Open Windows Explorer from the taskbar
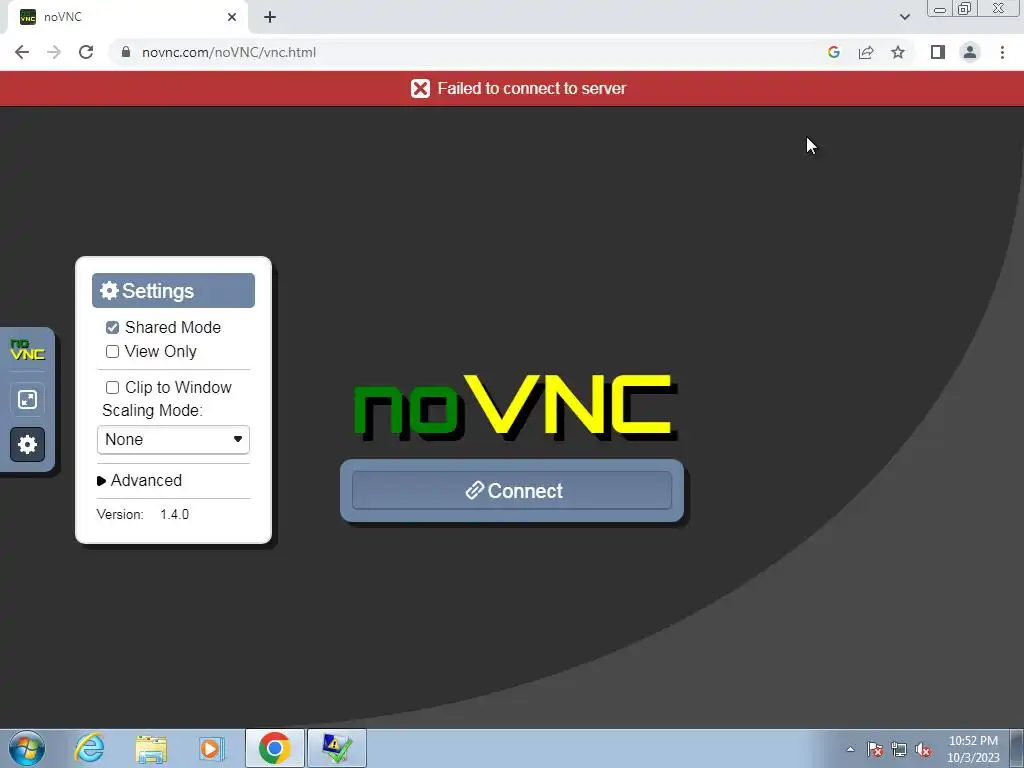Screen dimensions: 1024x768 click(x=151, y=748)
